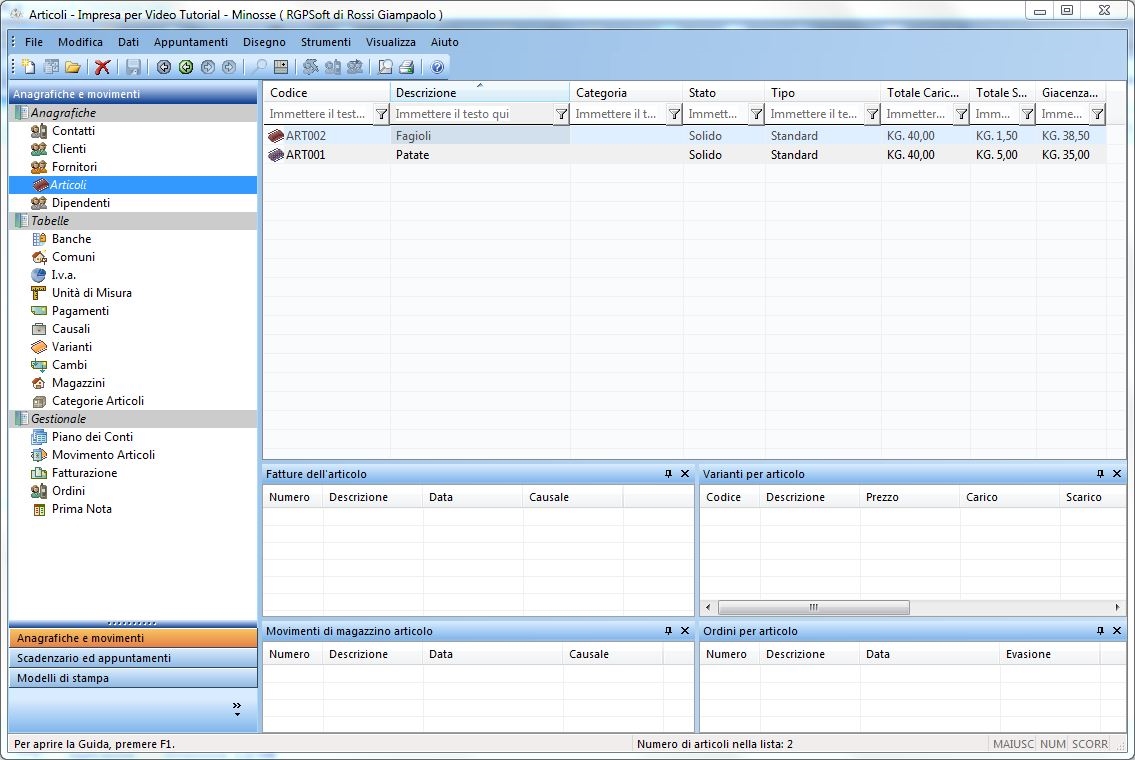The width and height of the screenshot is (1135, 760).
Task: Open help with the blue question mark icon
Action: [437, 67]
